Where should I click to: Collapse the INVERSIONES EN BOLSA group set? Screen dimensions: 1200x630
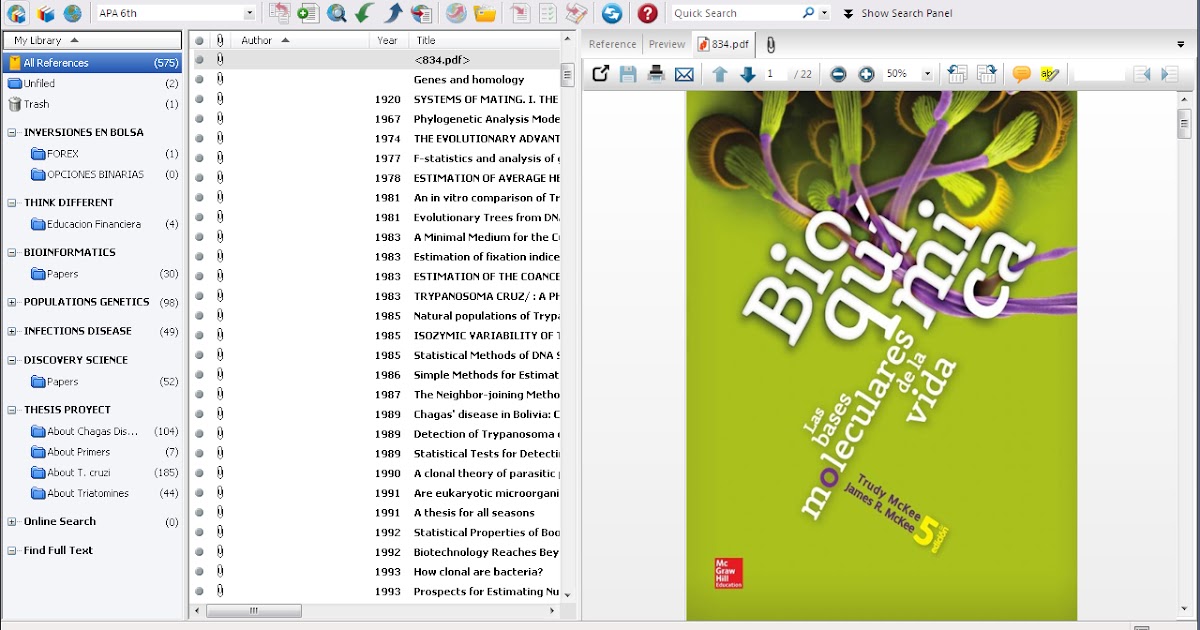point(12,132)
